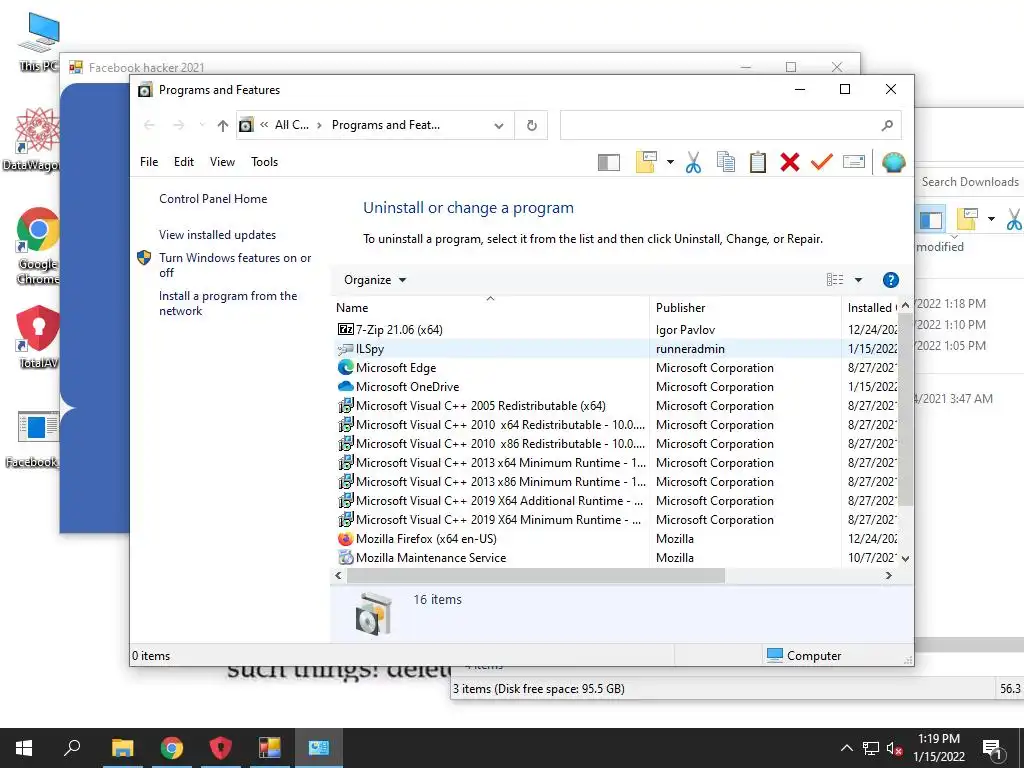Click All C... breadcrumb in address bar
The height and width of the screenshot is (768, 1024).
pos(291,125)
